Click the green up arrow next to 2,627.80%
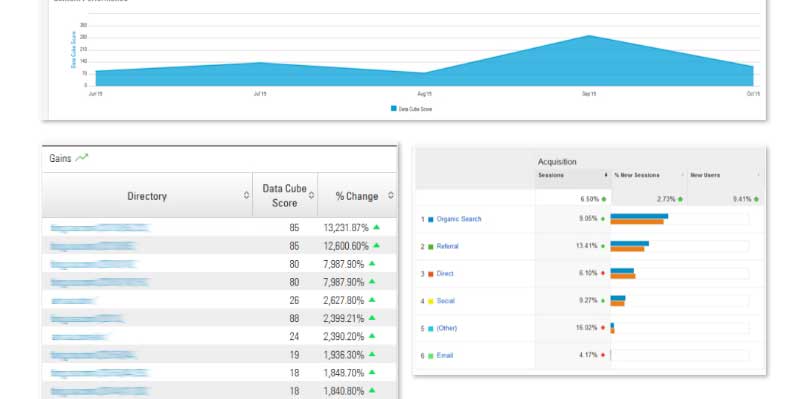800x399 pixels. tap(372, 300)
